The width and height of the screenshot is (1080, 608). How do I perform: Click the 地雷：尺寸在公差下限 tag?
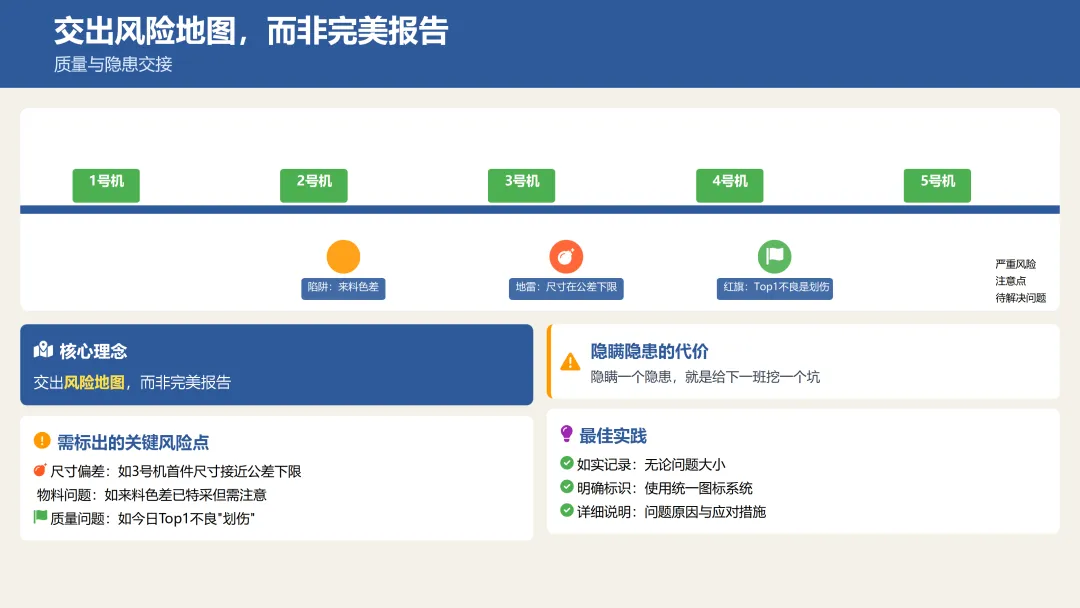coord(566,288)
